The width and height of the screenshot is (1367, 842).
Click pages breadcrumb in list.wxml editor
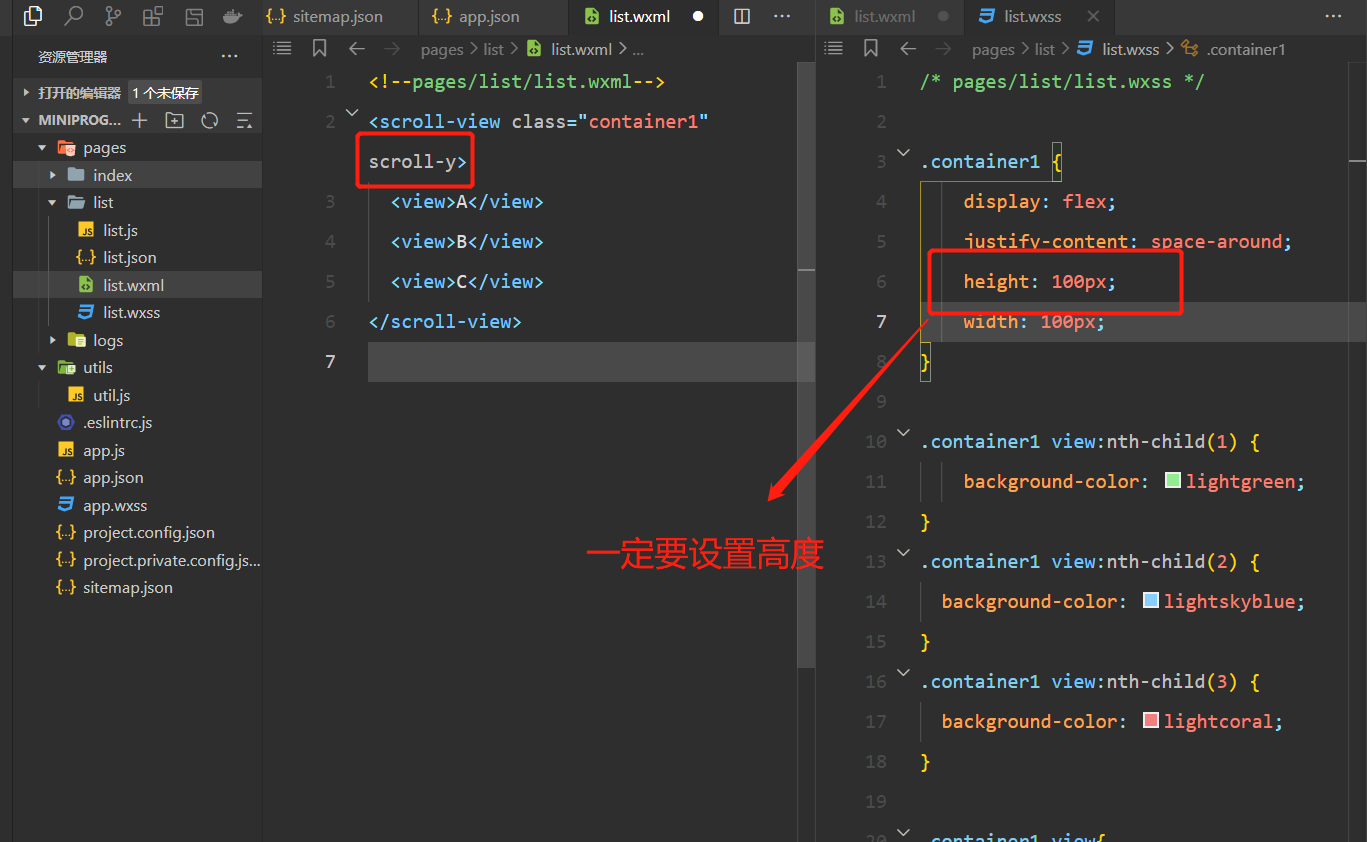click(442, 49)
